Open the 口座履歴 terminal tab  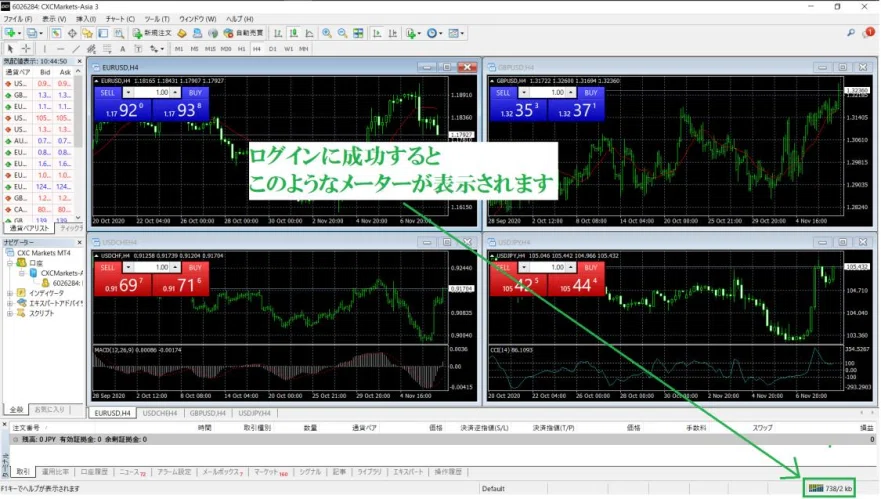[x=94, y=472]
